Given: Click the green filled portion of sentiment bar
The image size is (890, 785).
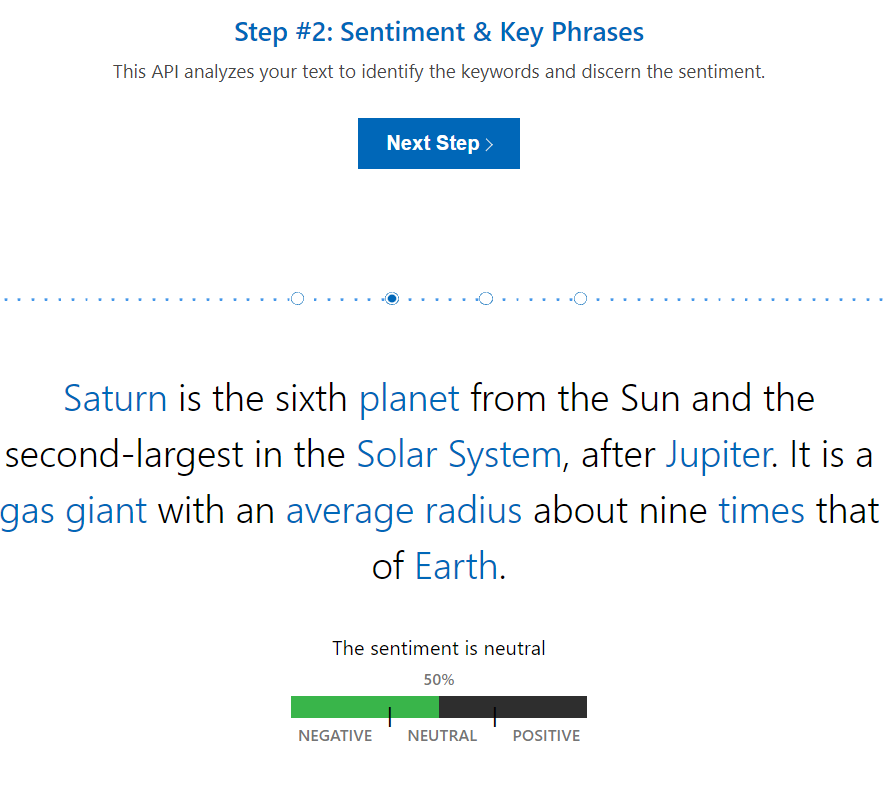Looking at the screenshot, I should 340,707.
